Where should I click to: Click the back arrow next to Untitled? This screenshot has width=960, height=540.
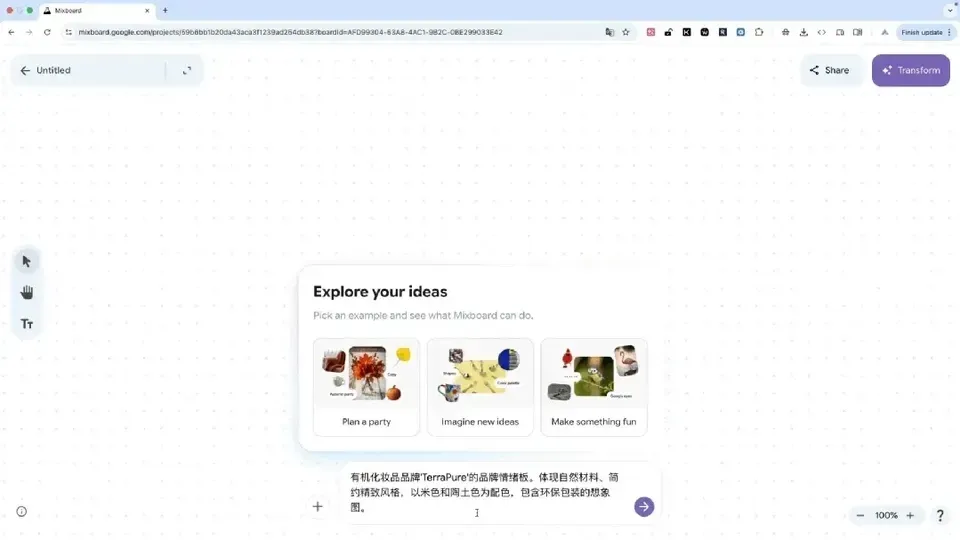click(25, 70)
